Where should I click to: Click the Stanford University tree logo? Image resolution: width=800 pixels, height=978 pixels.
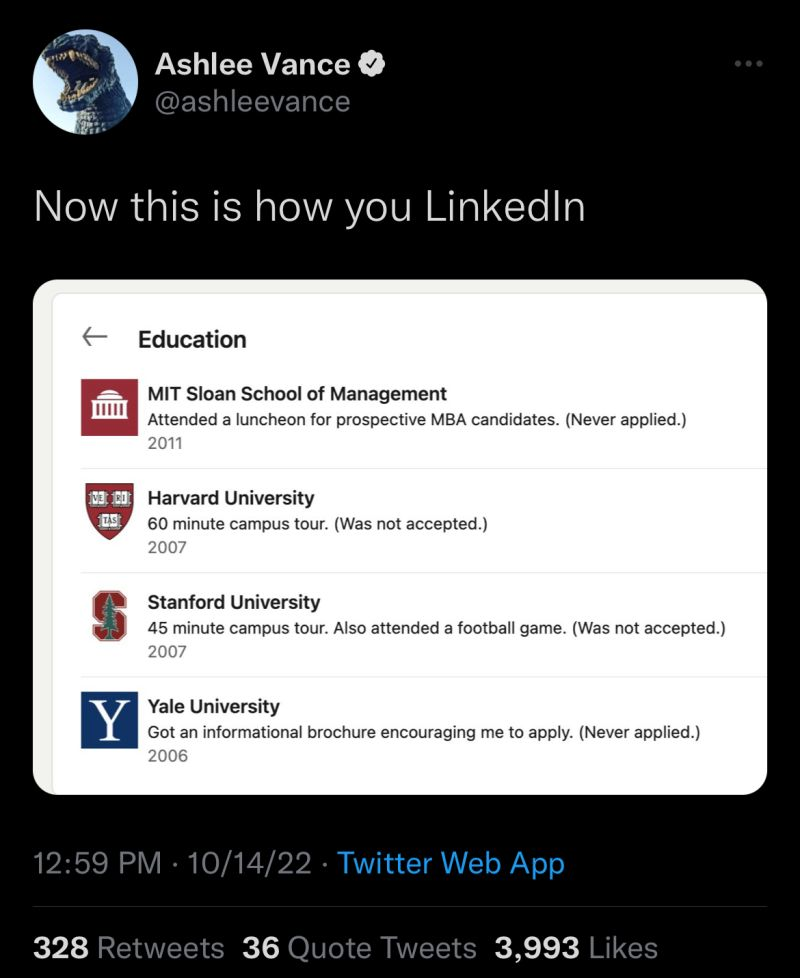[x=109, y=615]
